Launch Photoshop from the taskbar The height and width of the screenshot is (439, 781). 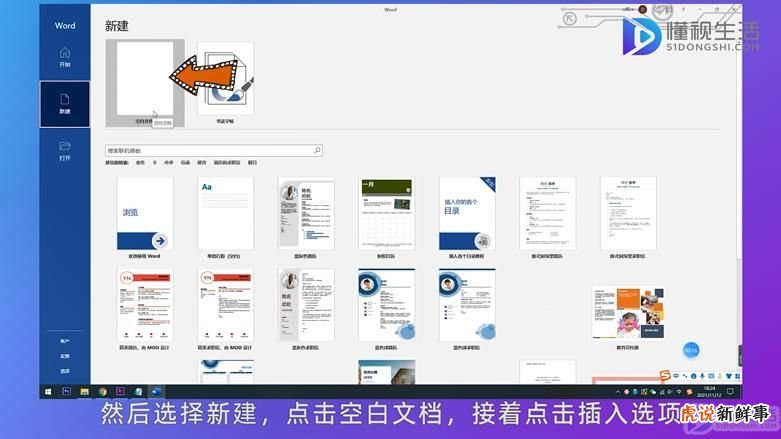tap(66, 392)
